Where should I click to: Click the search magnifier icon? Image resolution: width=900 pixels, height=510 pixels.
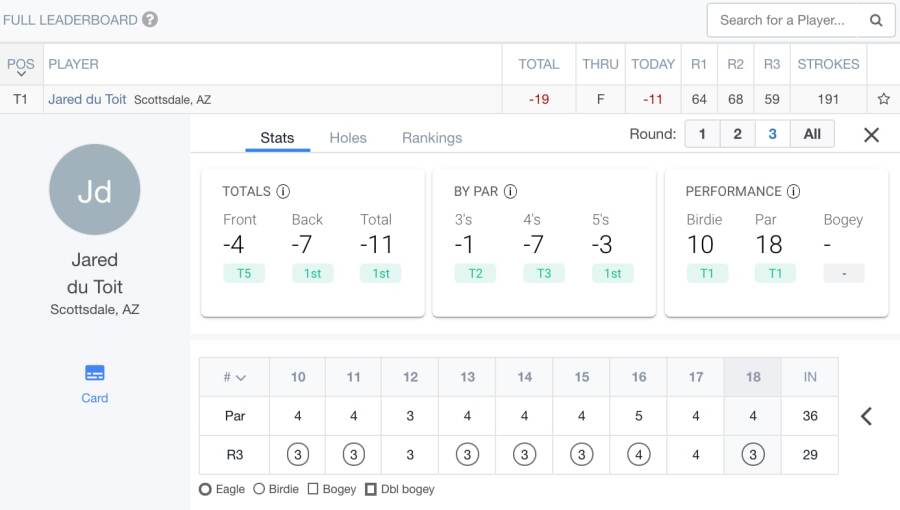[875, 20]
